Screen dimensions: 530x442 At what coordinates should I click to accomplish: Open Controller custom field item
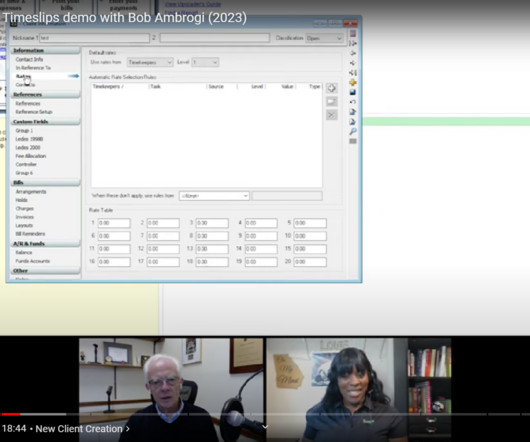(x=26, y=164)
